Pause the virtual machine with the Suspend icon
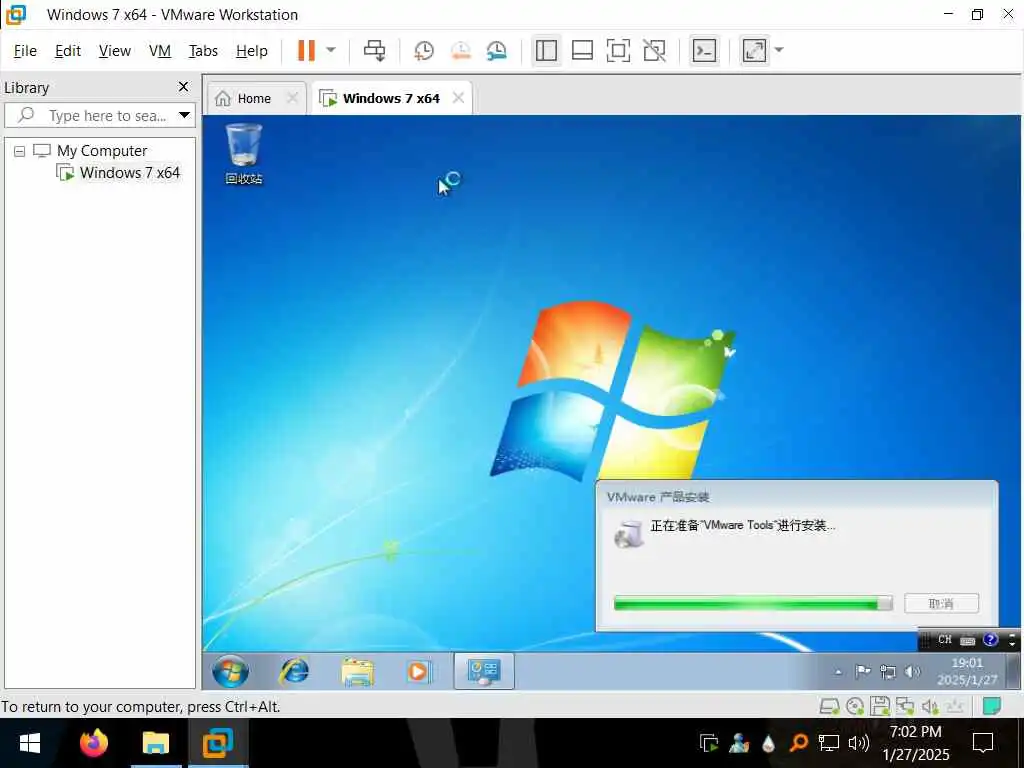 click(306, 50)
